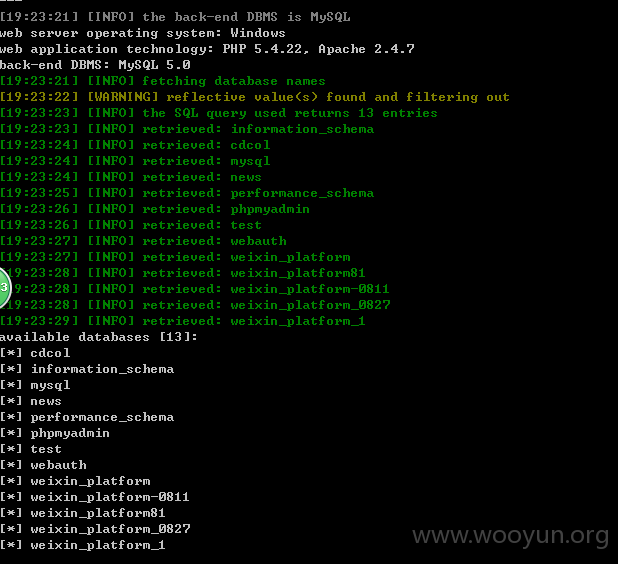Select the yellow WARNING 'reflective value(s) found' line

[x=255, y=97]
